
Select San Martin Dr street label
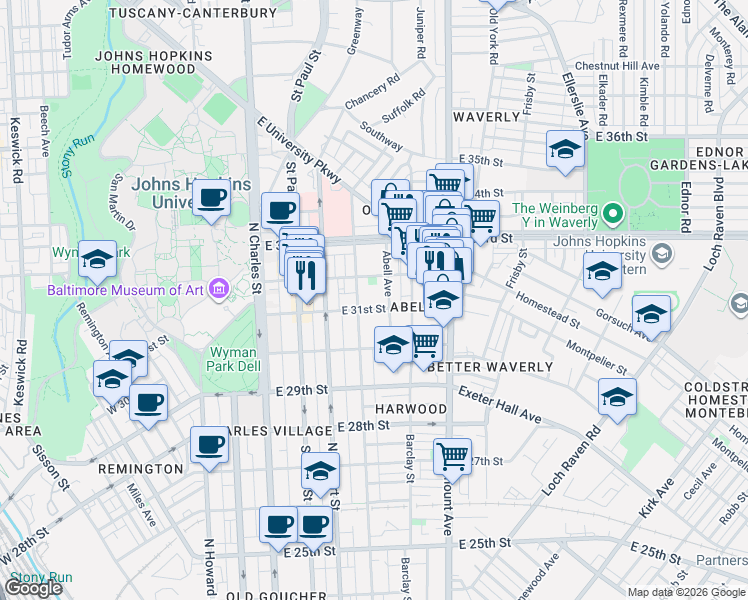coord(122,203)
